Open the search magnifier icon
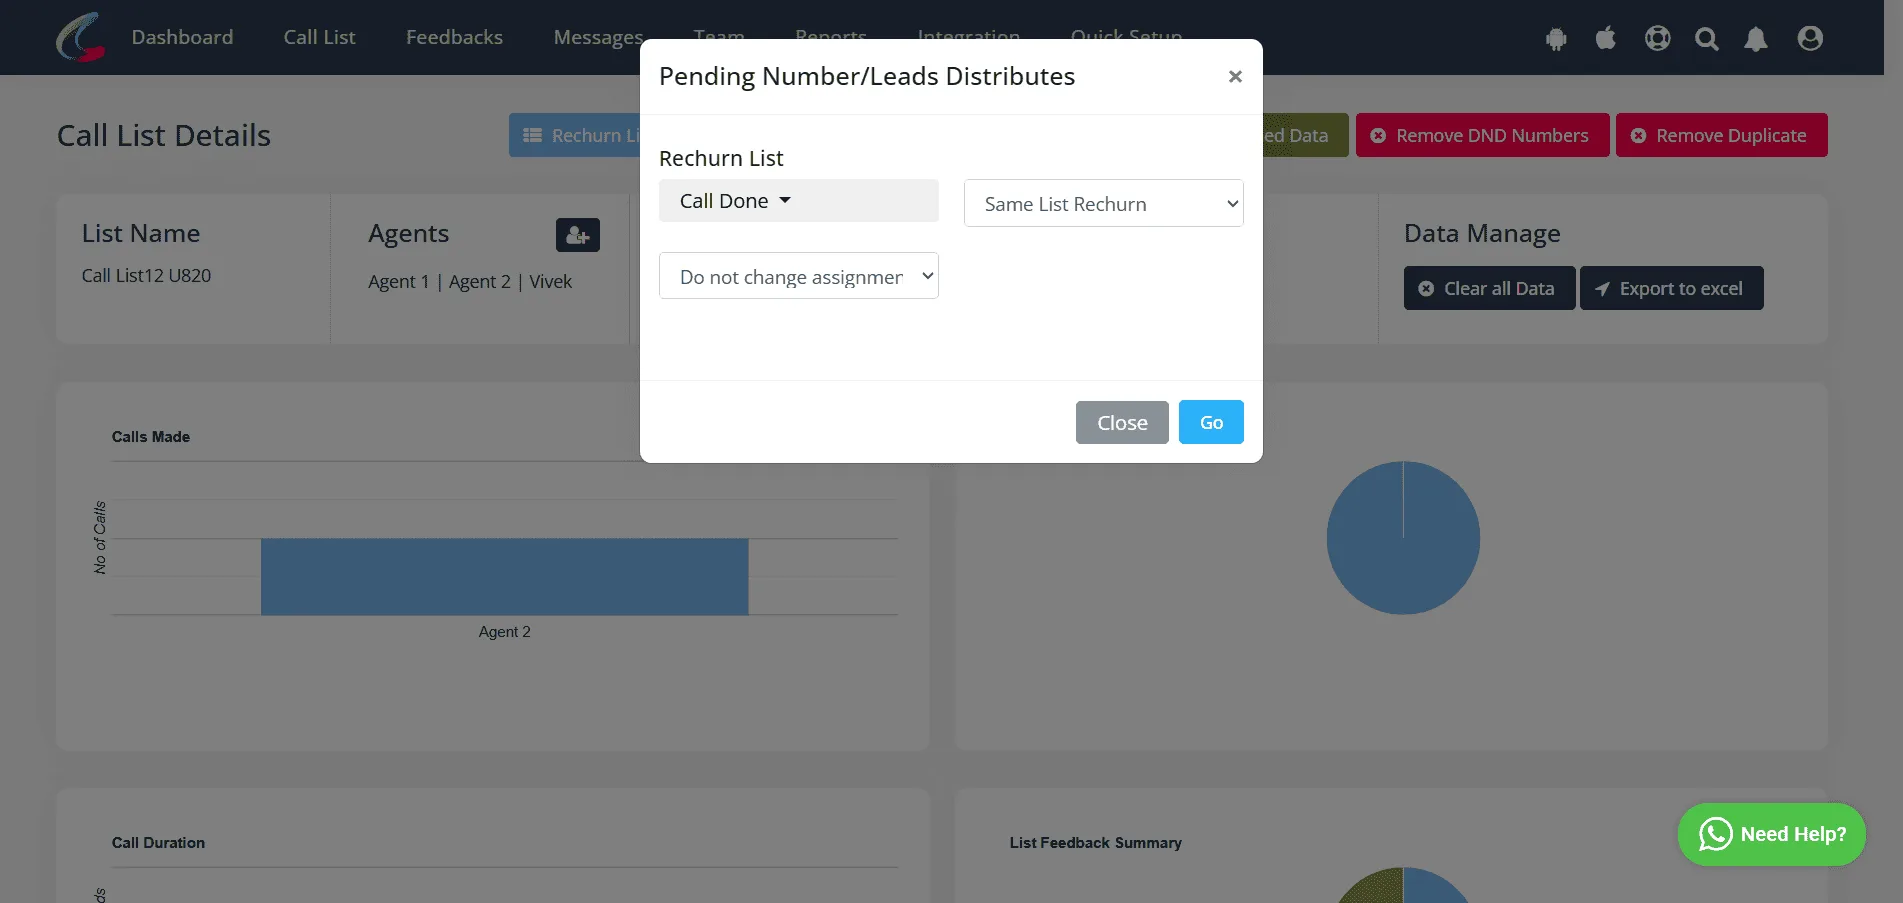This screenshot has height=903, width=1903. pos(1707,39)
